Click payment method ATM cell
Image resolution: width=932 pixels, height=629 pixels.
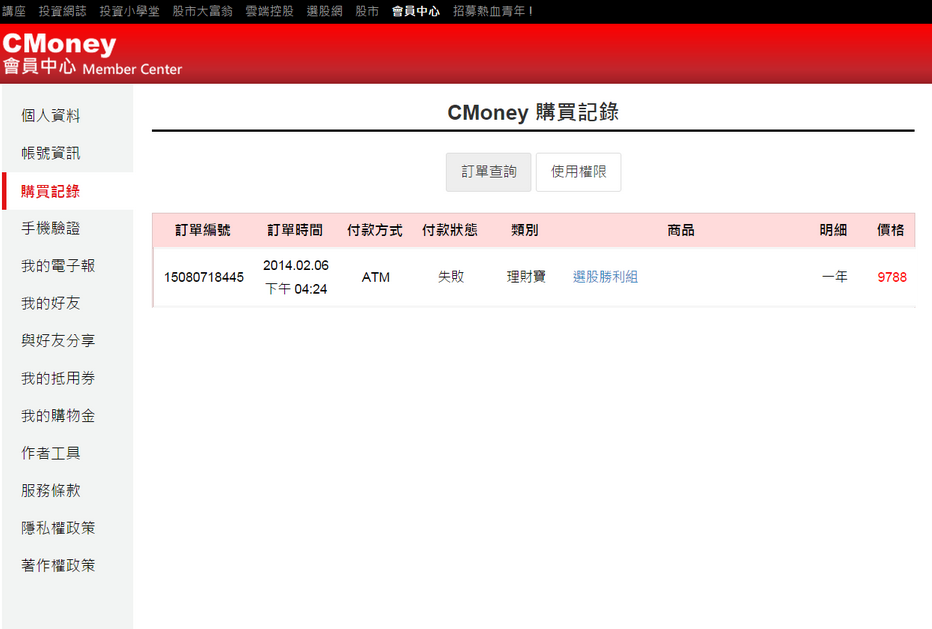tap(376, 277)
